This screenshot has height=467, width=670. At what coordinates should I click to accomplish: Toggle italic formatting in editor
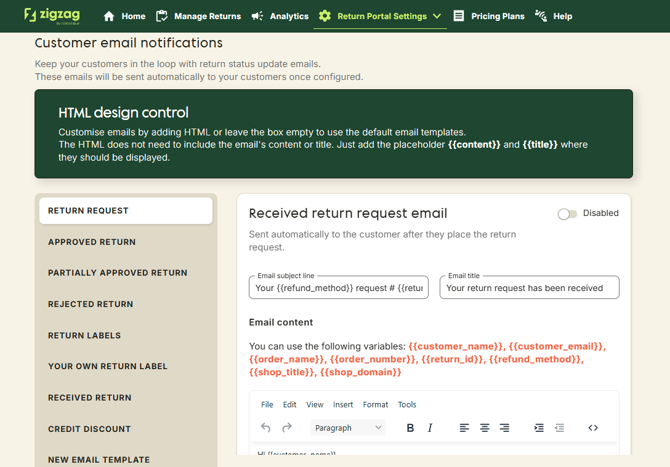[x=430, y=428]
